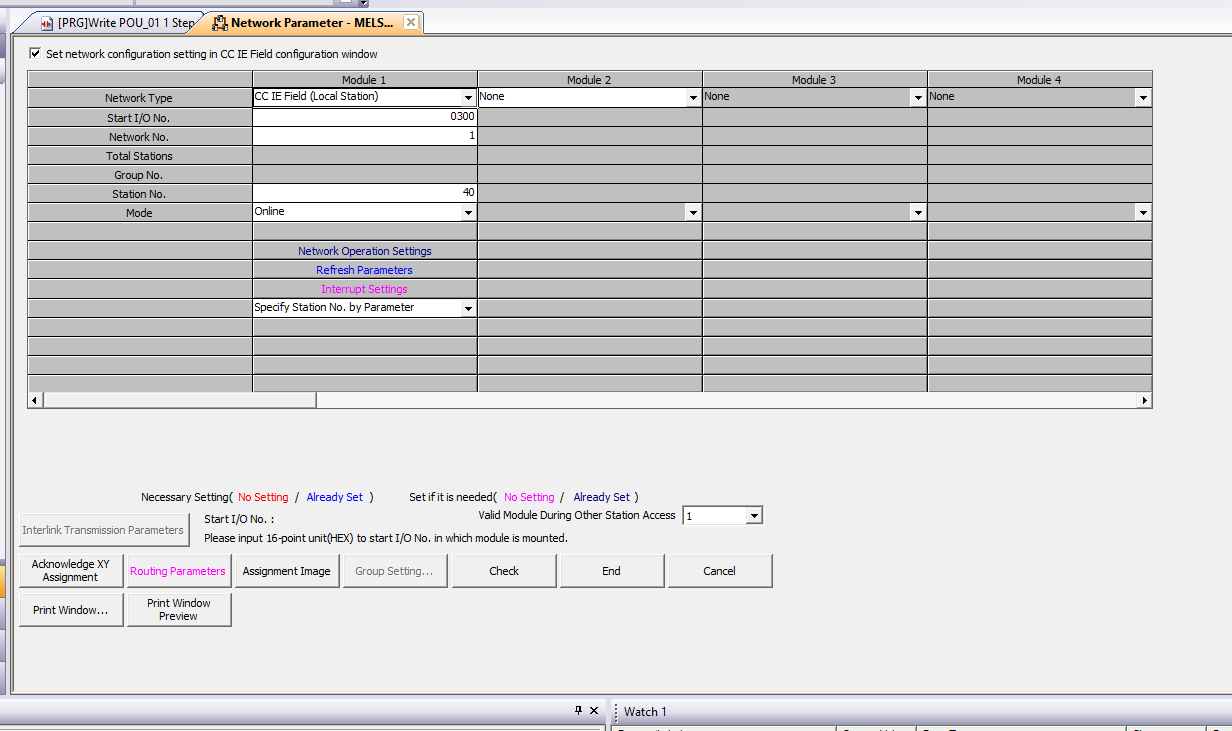Open Refresh Parameters
Screen dimensions: 1232x731
coord(364,270)
